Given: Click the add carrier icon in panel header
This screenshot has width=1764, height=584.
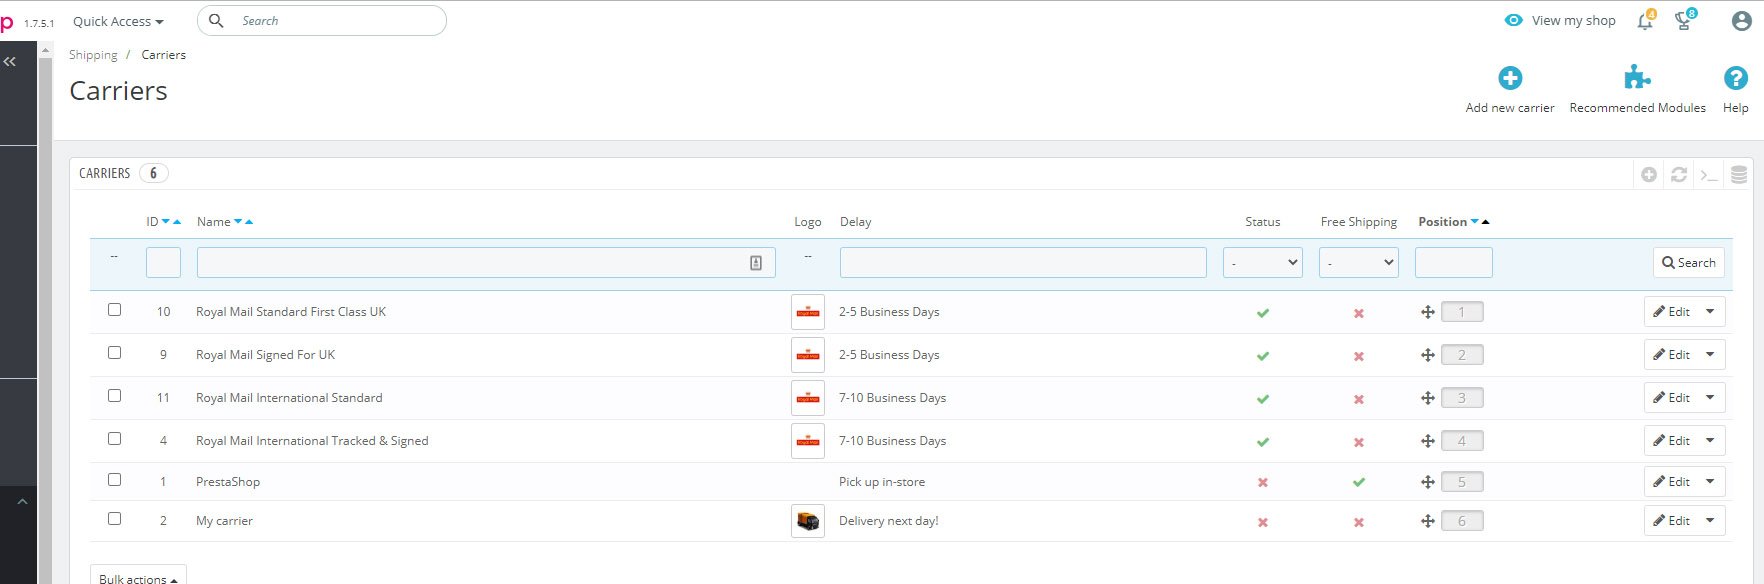Looking at the screenshot, I should pos(1649,175).
